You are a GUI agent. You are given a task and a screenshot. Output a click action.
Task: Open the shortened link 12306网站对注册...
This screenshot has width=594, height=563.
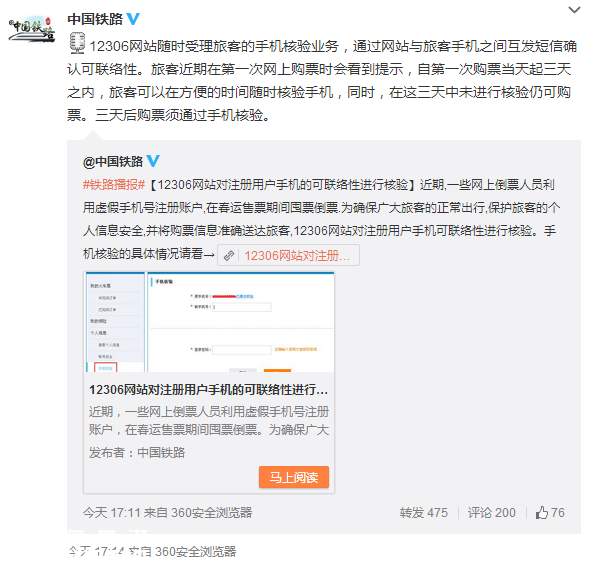288,255
